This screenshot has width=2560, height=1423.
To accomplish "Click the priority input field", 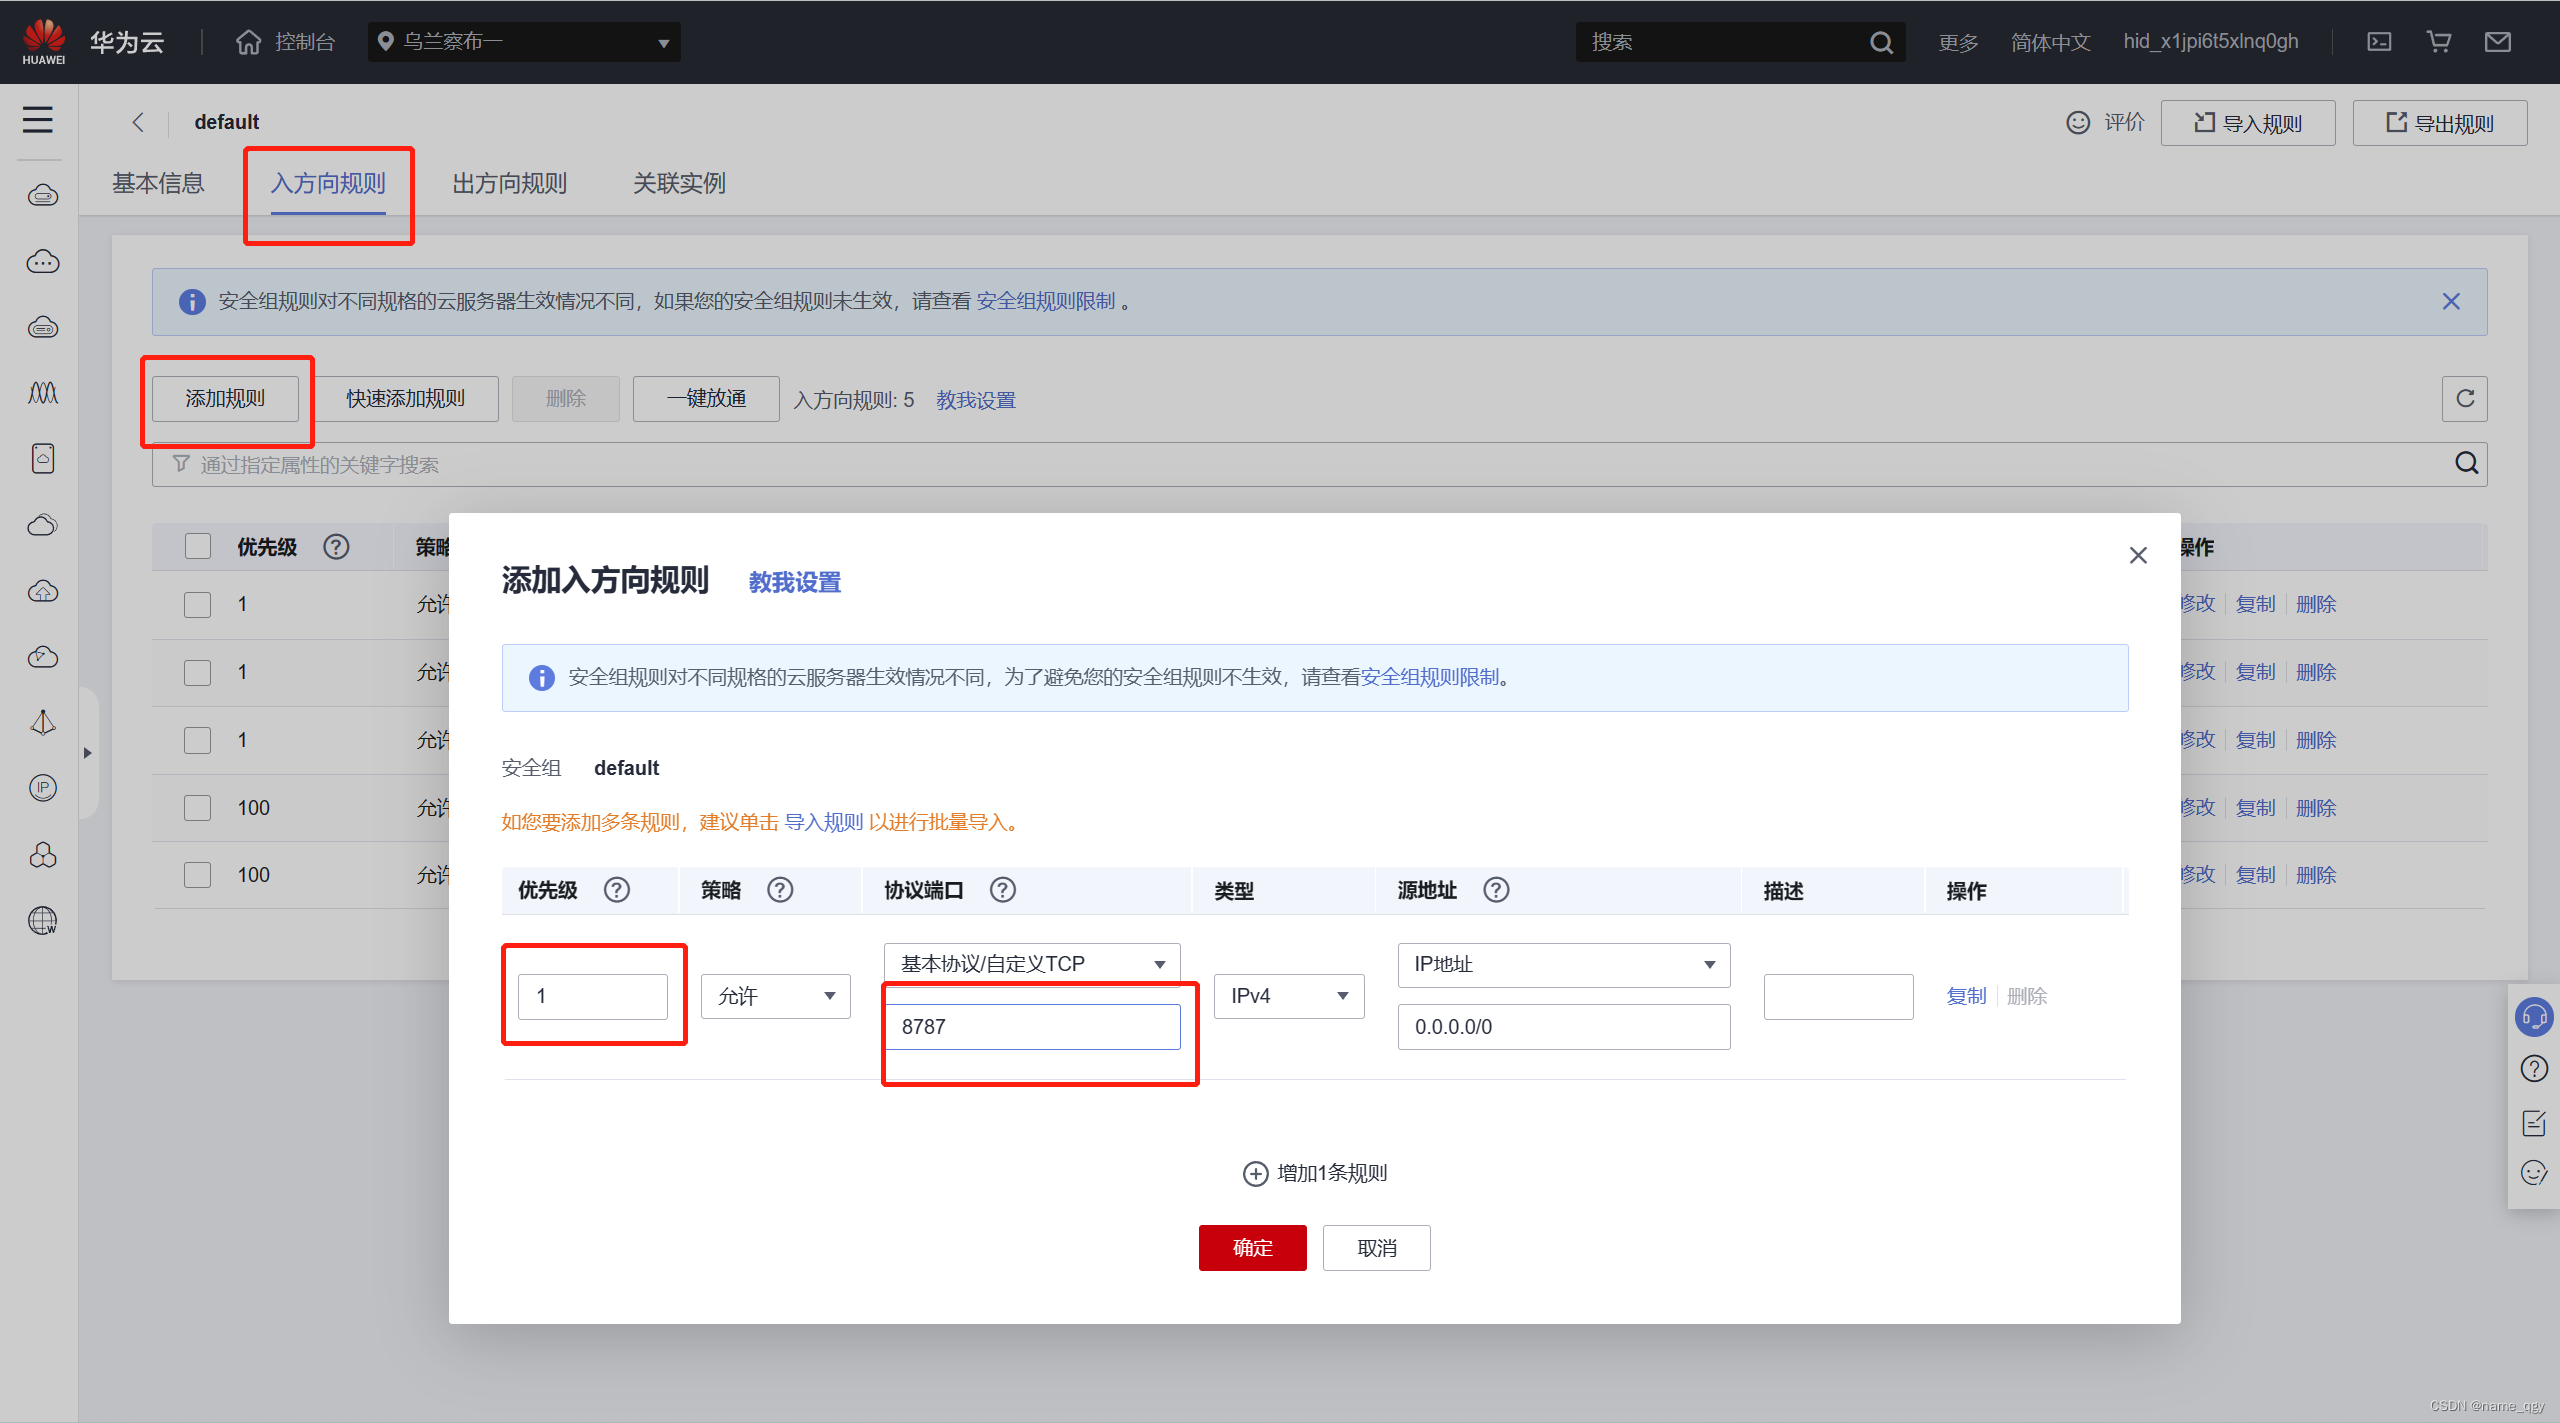I will [x=592, y=996].
